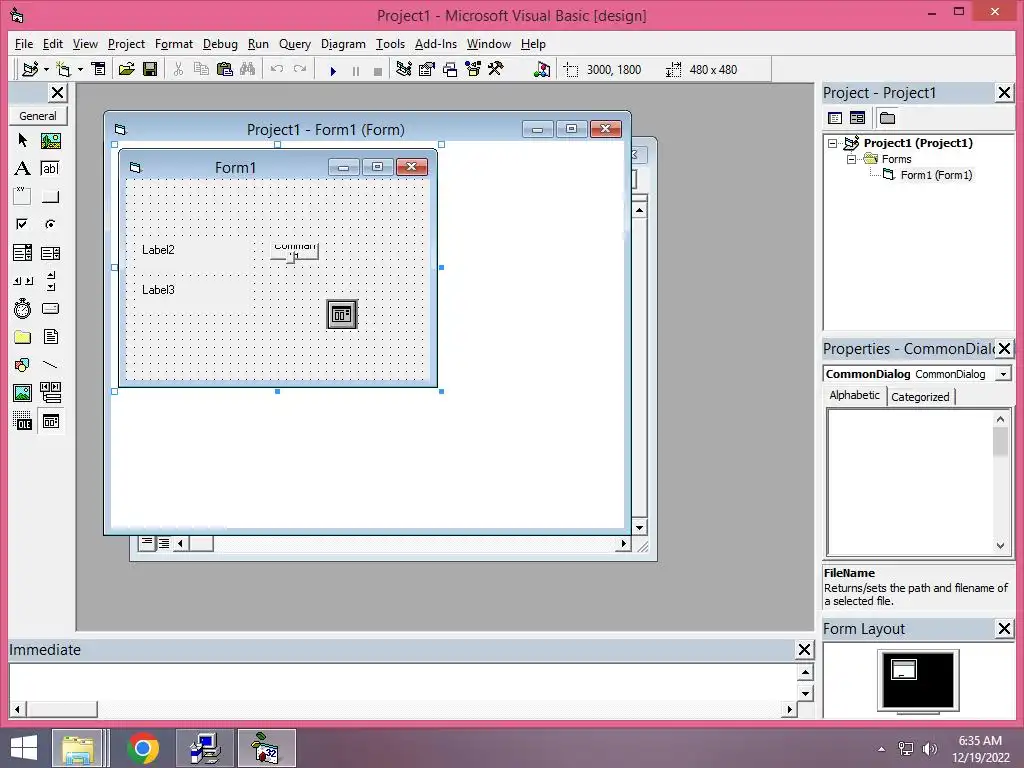Select the VScrollBar control in the toolbox
This screenshot has height=768, width=1024.
pos(50,281)
